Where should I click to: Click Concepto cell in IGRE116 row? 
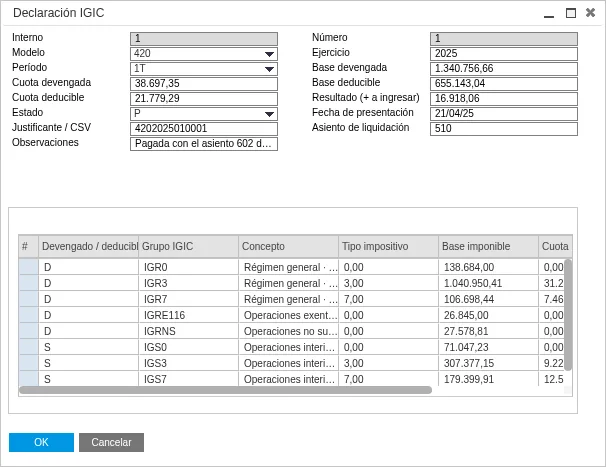coord(289,315)
